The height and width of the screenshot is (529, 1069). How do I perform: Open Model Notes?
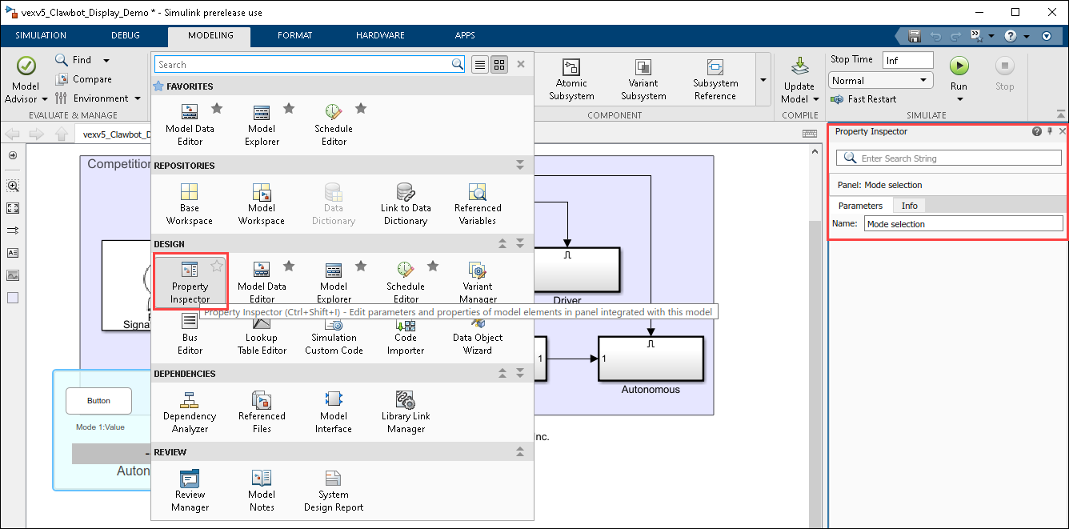pyautogui.click(x=262, y=490)
